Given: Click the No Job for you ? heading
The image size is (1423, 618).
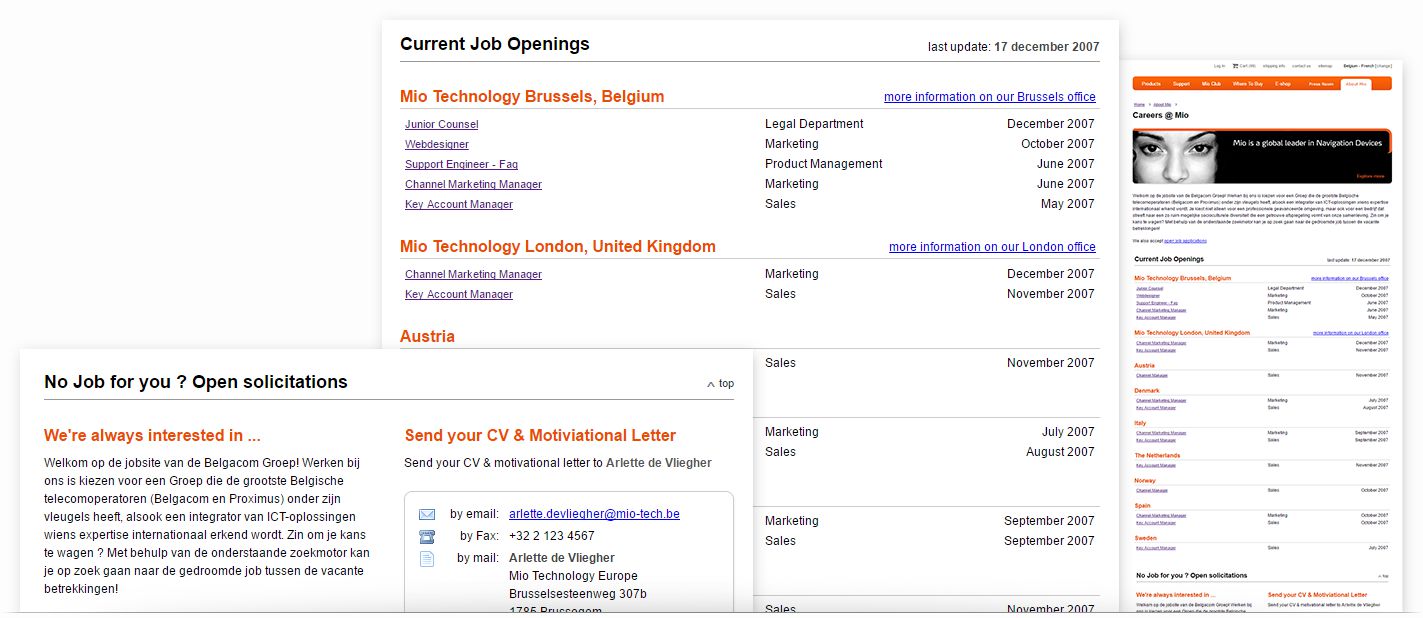Looking at the screenshot, I should click(196, 382).
